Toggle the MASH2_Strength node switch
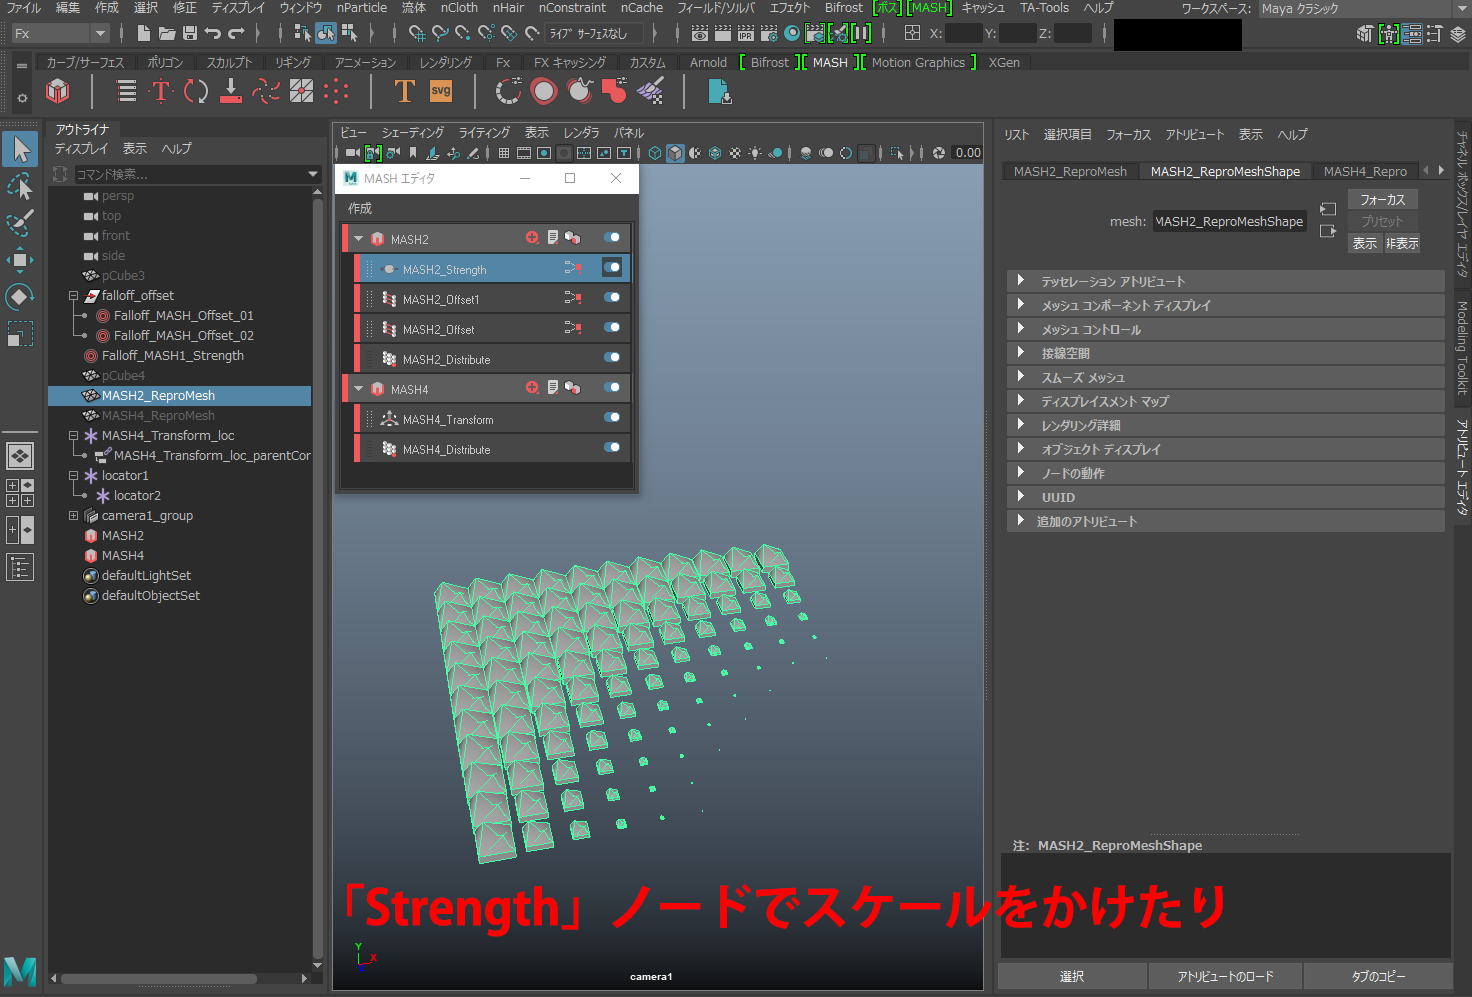 coord(612,268)
